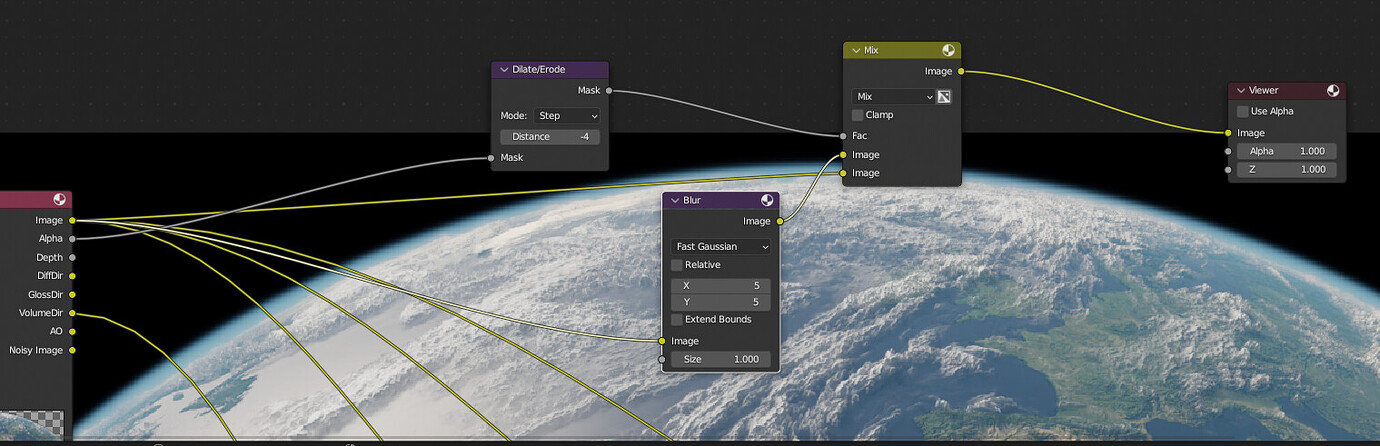Click the Blur Size 1.000 field
The width and height of the screenshot is (1380, 446).
tap(721, 359)
